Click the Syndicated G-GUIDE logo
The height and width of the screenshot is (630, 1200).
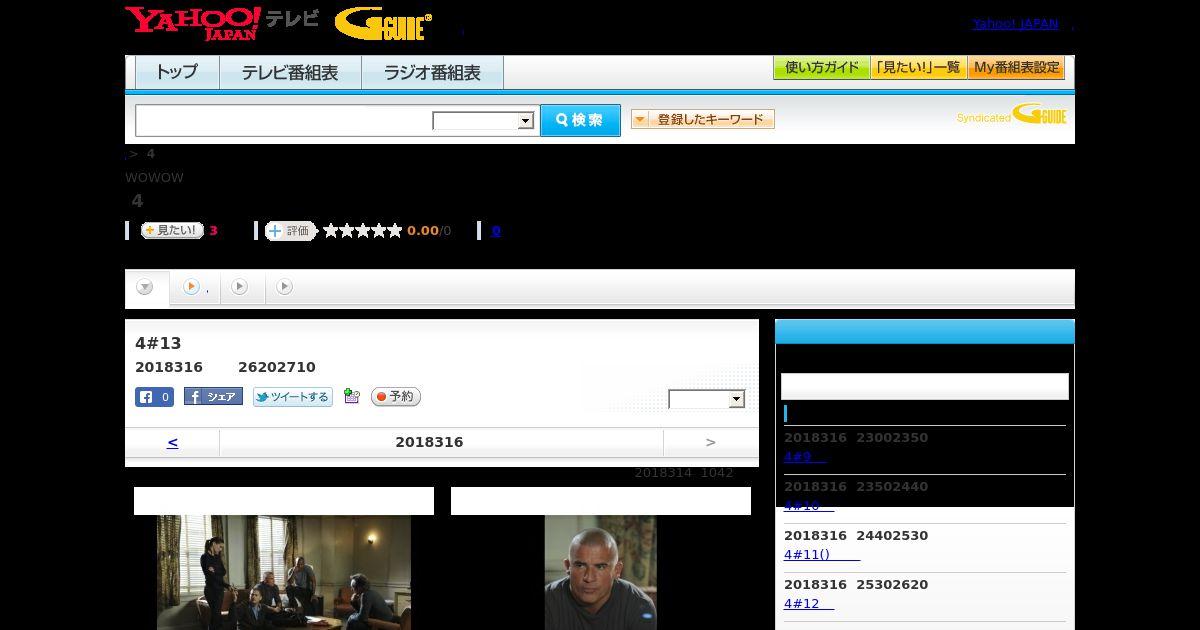pyautogui.click(x=1012, y=114)
